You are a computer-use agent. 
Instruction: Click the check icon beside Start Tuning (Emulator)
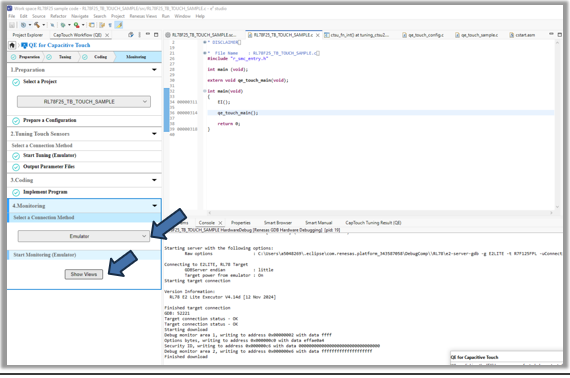pyautogui.click(x=16, y=156)
